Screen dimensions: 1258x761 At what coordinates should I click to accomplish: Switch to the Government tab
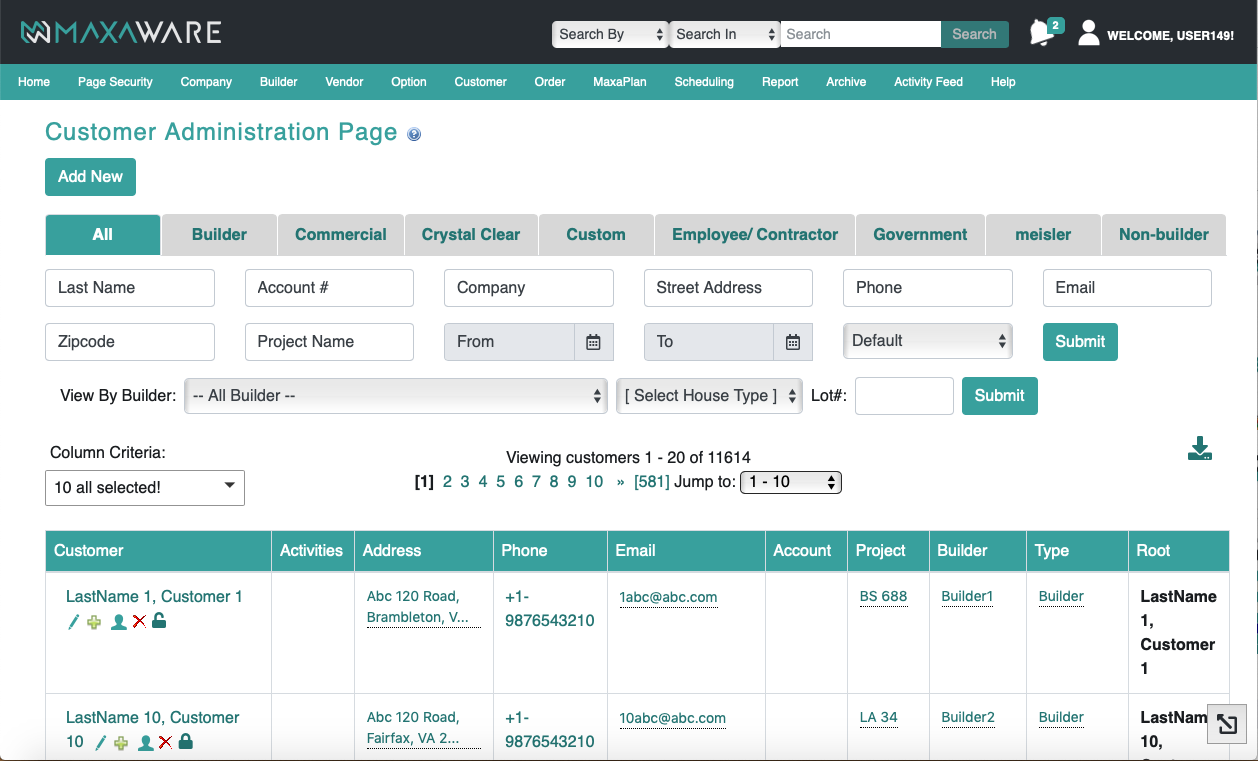click(x=920, y=235)
